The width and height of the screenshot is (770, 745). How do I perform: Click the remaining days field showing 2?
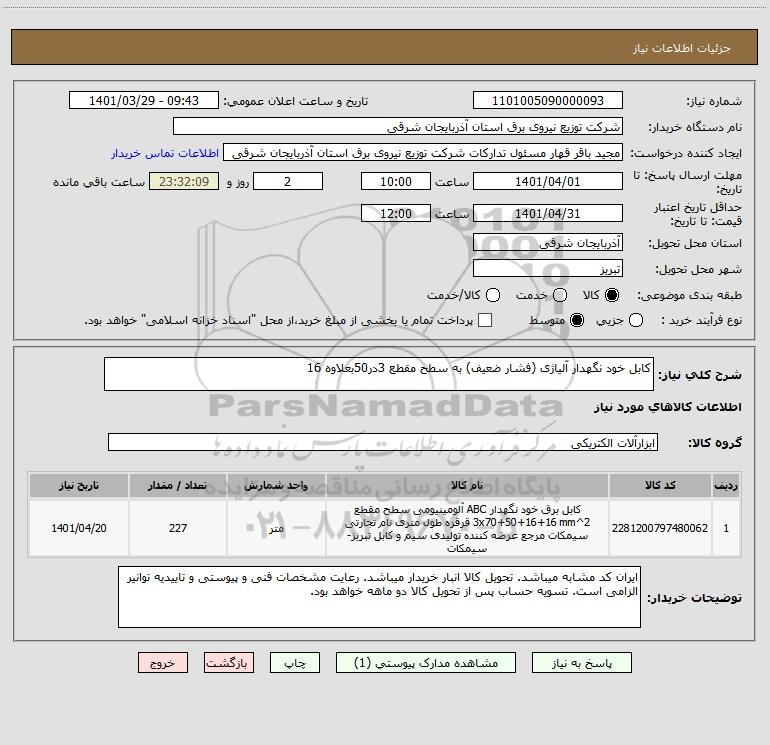click(x=288, y=181)
